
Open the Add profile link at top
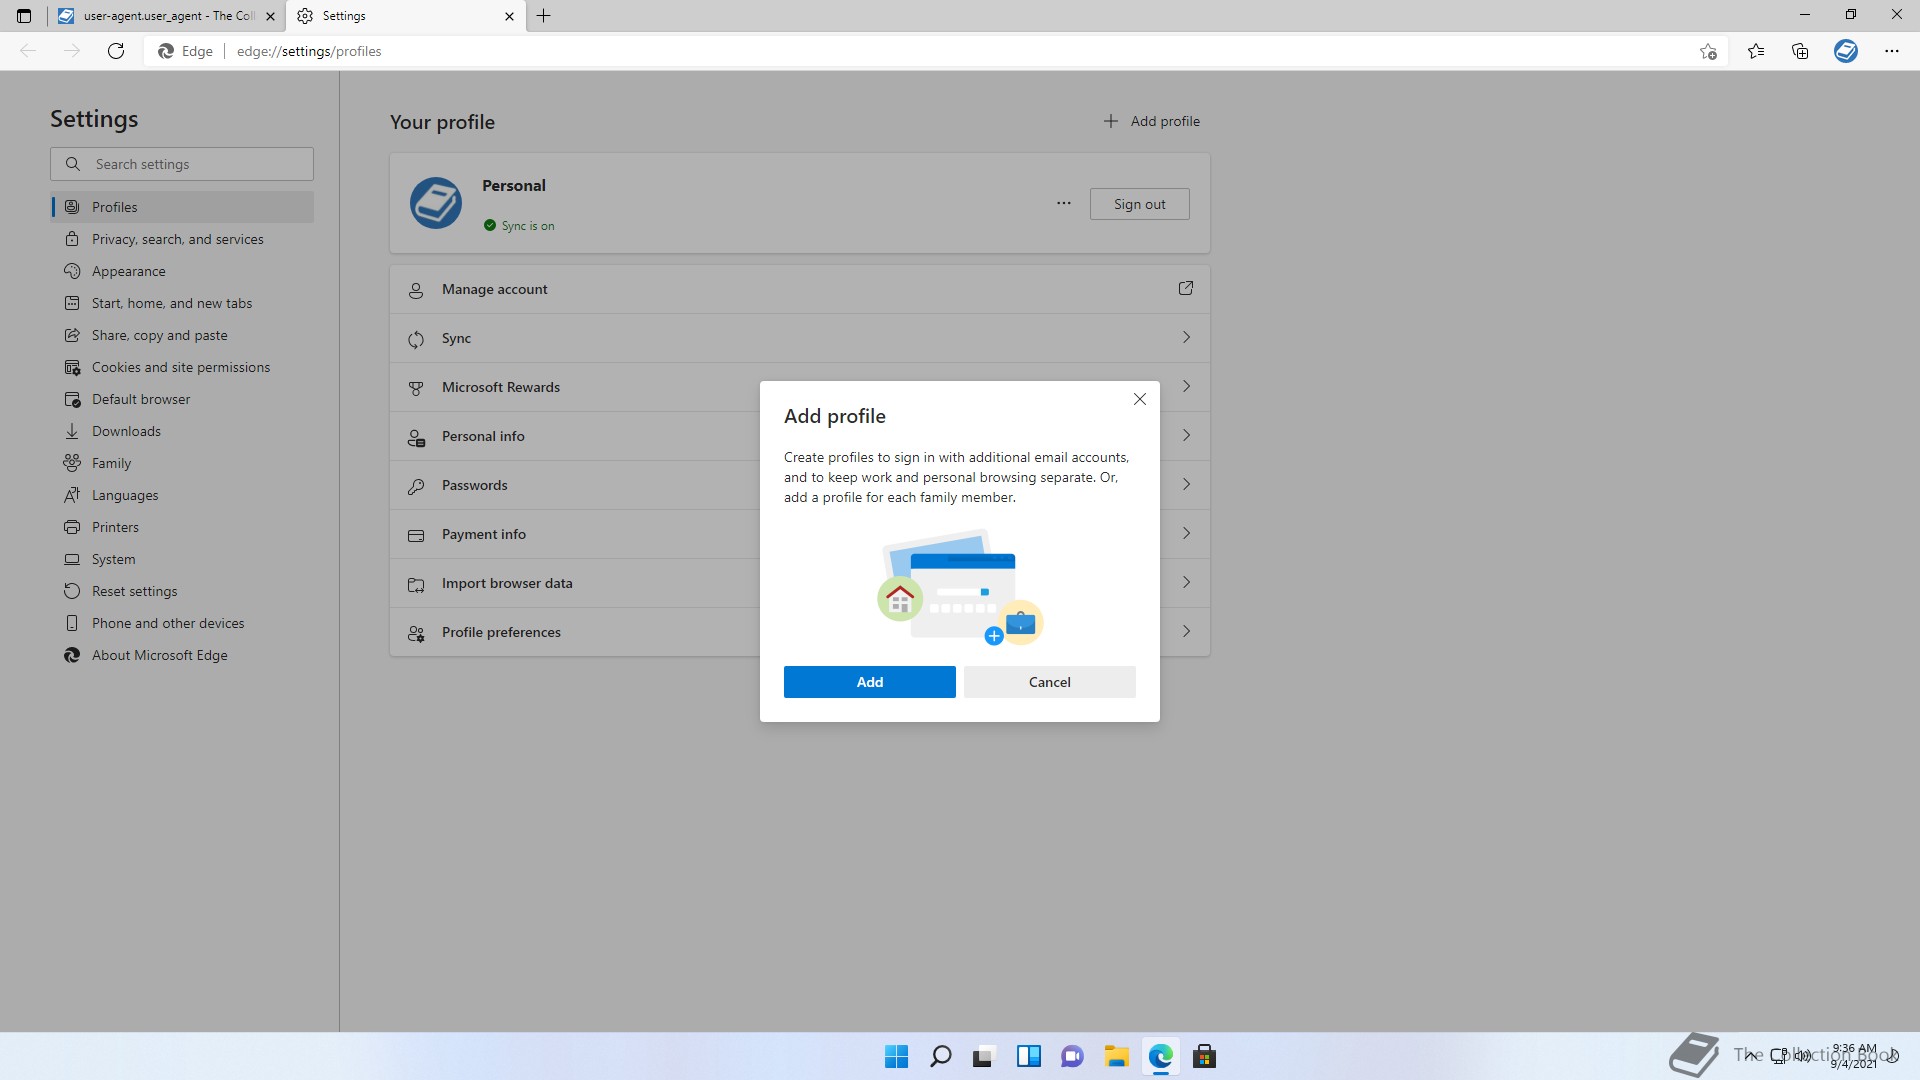point(1151,121)
